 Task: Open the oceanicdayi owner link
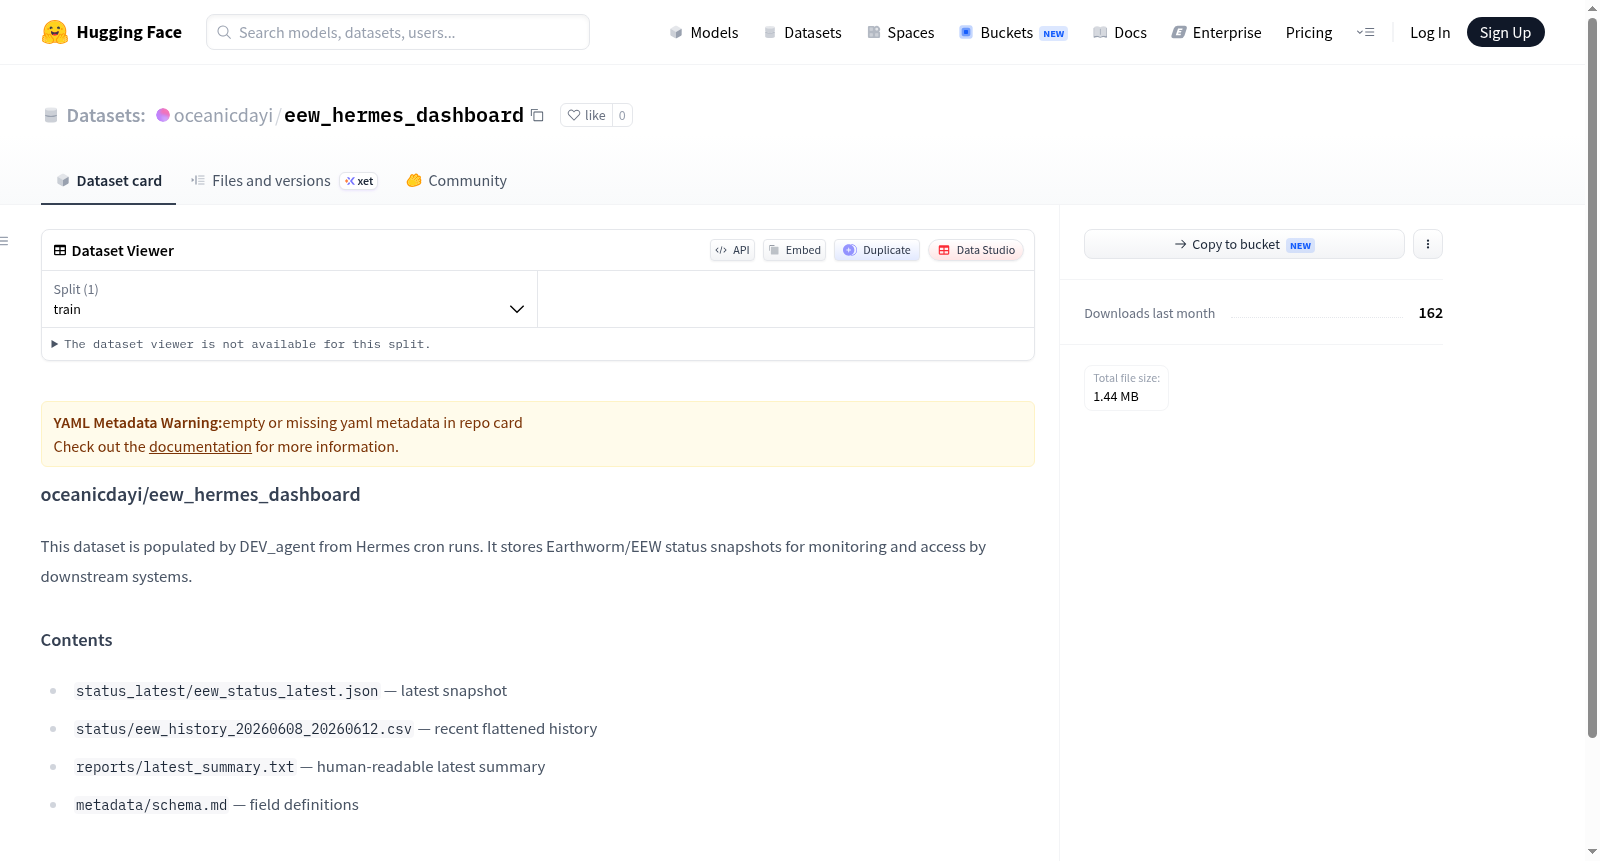tap(223, 115)
